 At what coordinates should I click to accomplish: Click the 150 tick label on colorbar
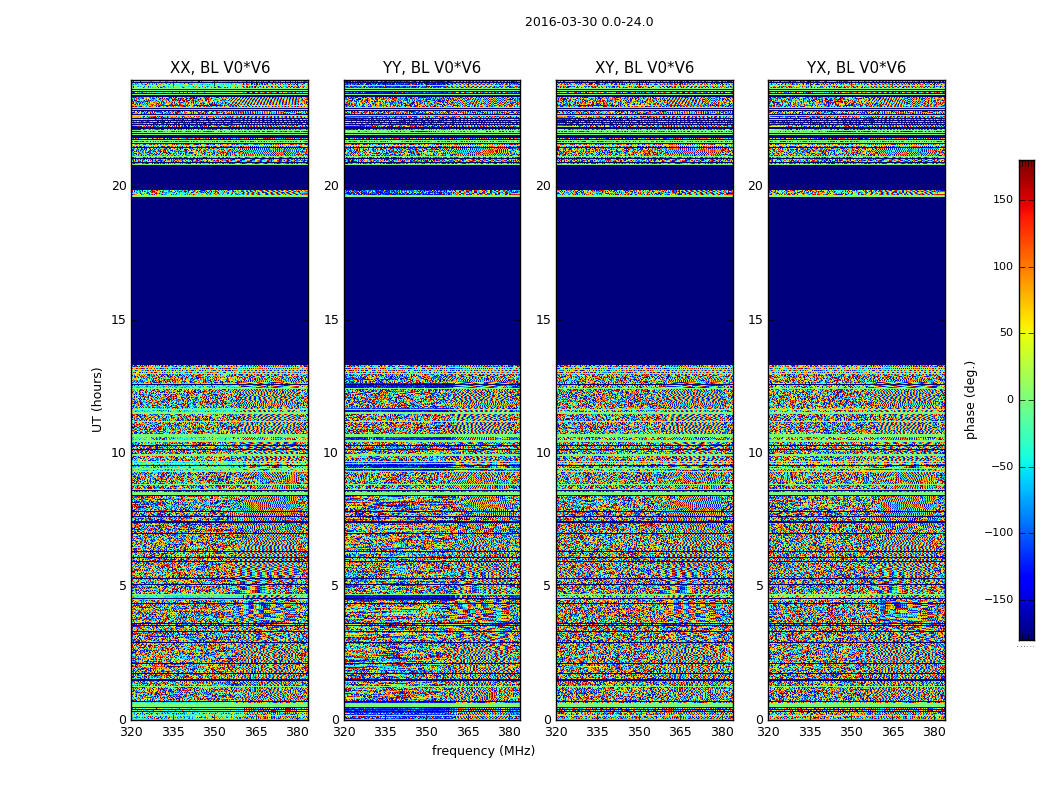tap(1003, 199)
